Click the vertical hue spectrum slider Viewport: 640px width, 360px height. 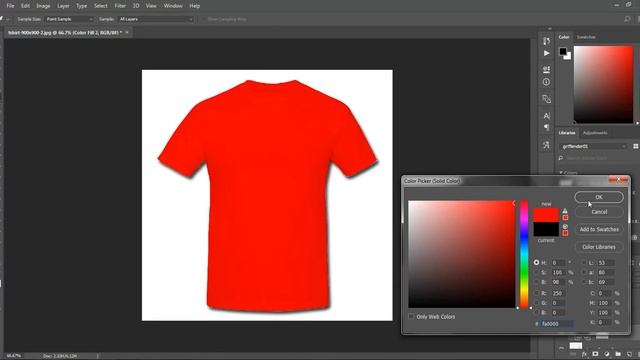pos(524,254)
